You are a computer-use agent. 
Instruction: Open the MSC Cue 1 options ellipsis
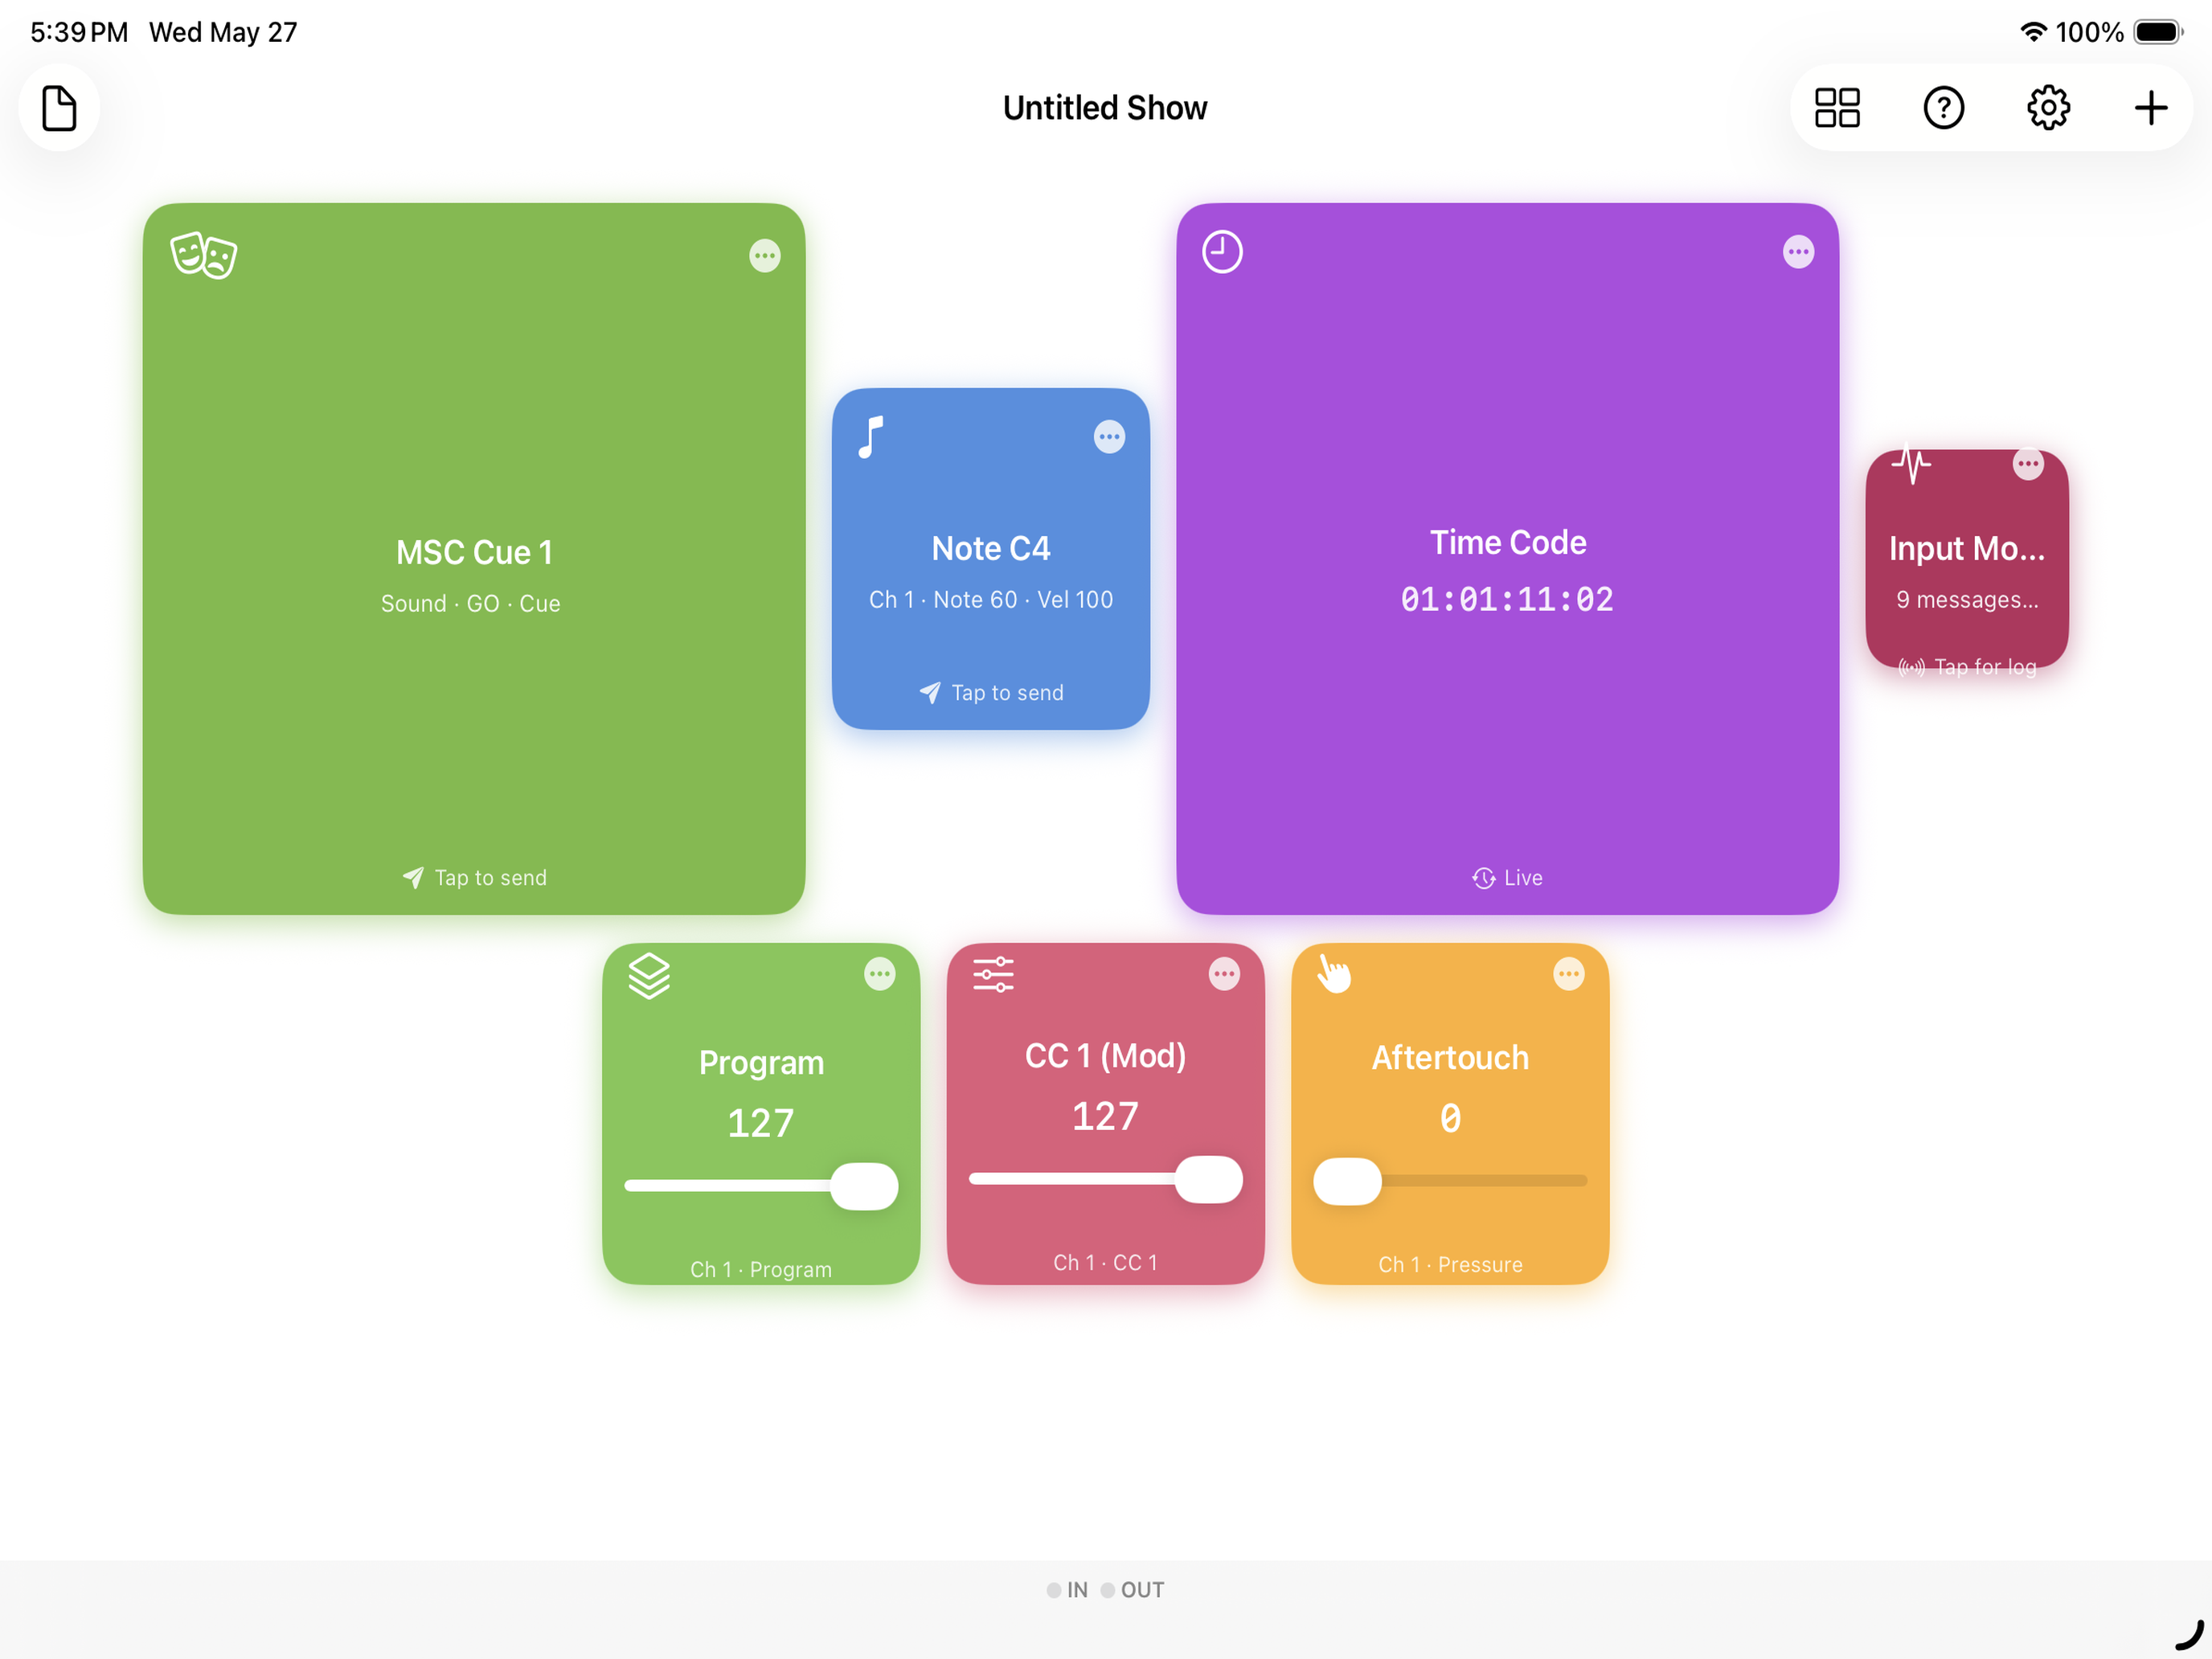pos(765,256)
